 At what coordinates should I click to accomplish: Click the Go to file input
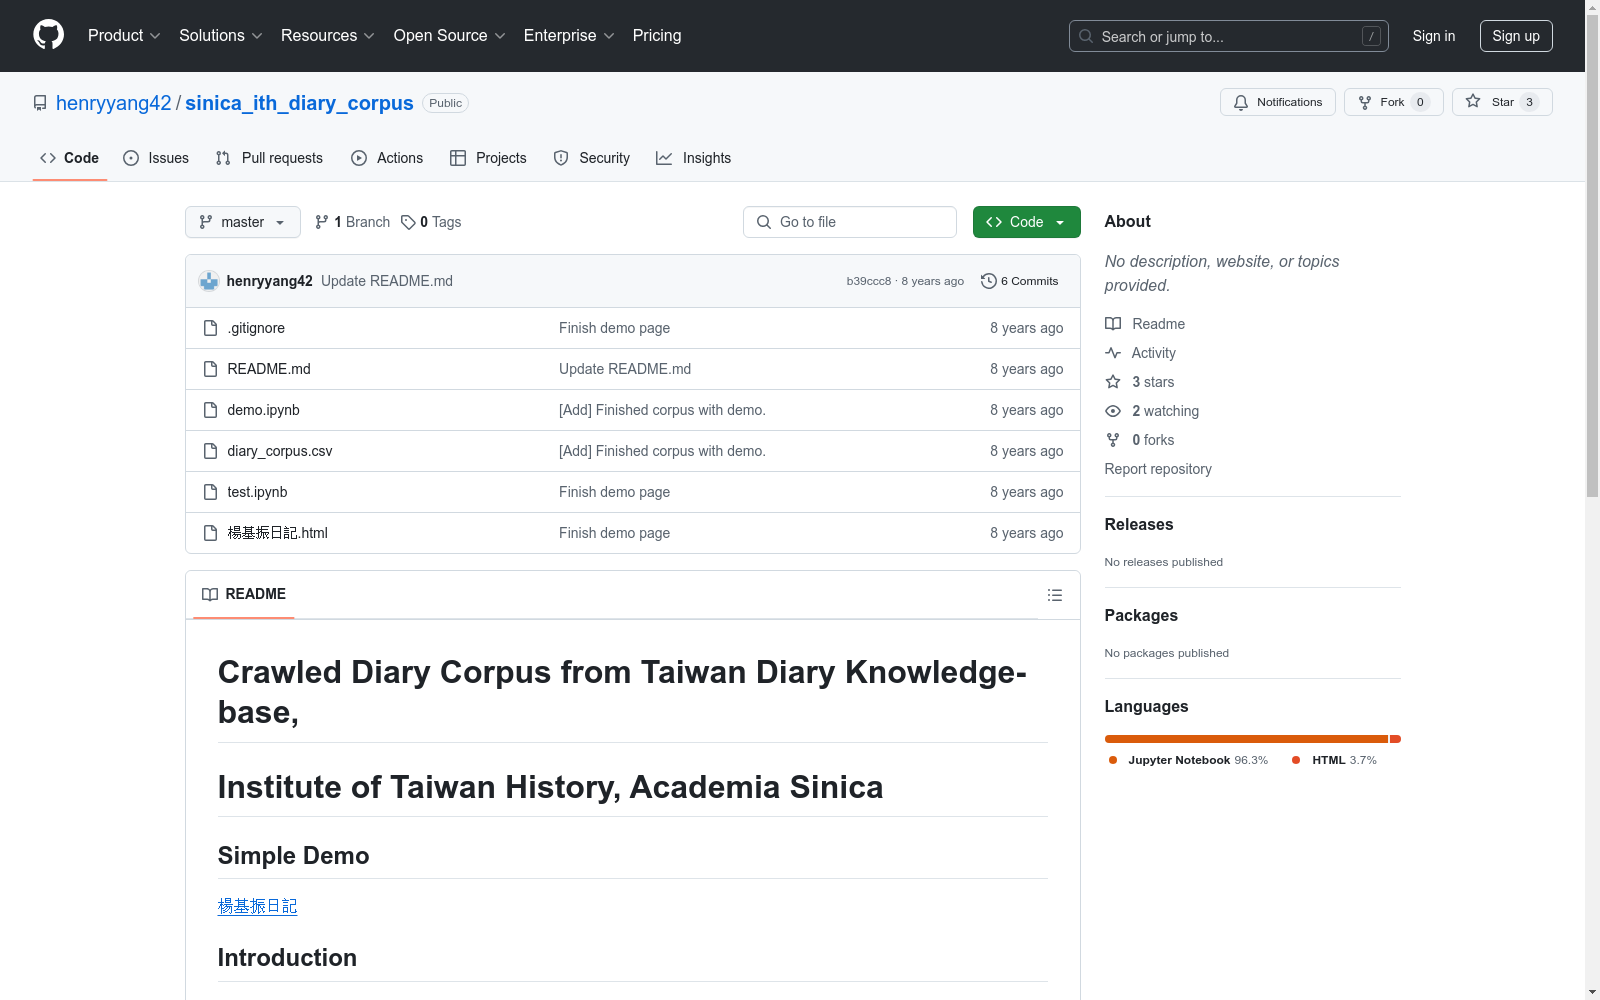click(850, 222)
